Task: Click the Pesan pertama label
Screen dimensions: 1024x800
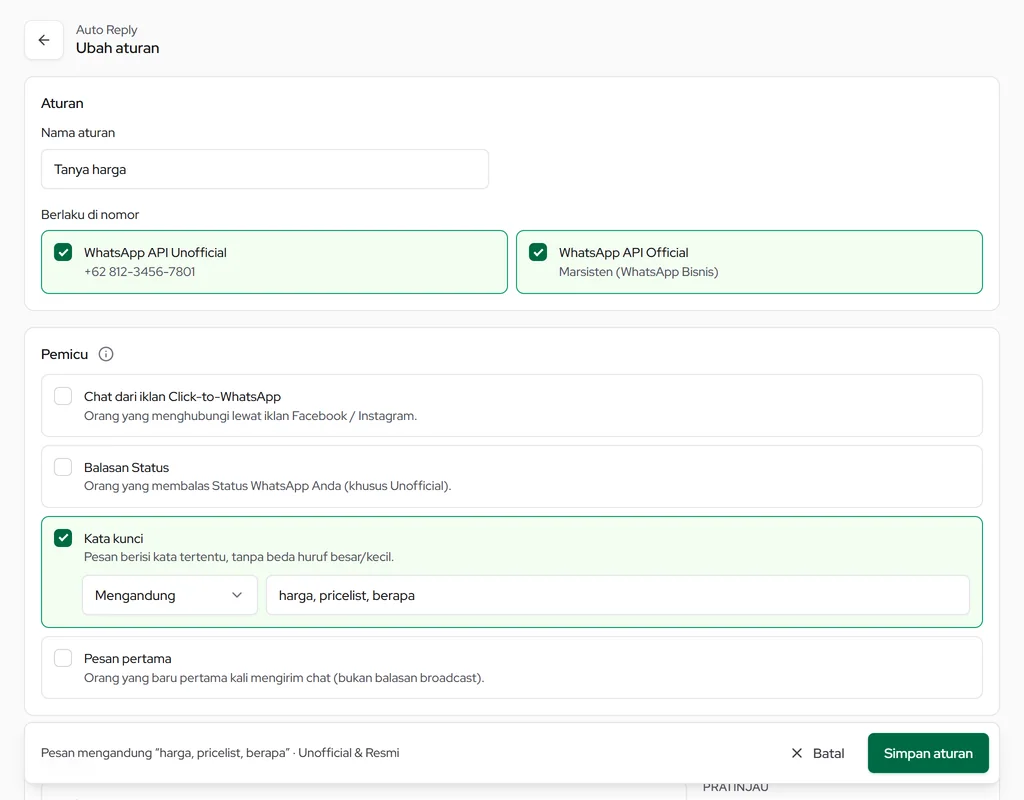Action: 127,659
